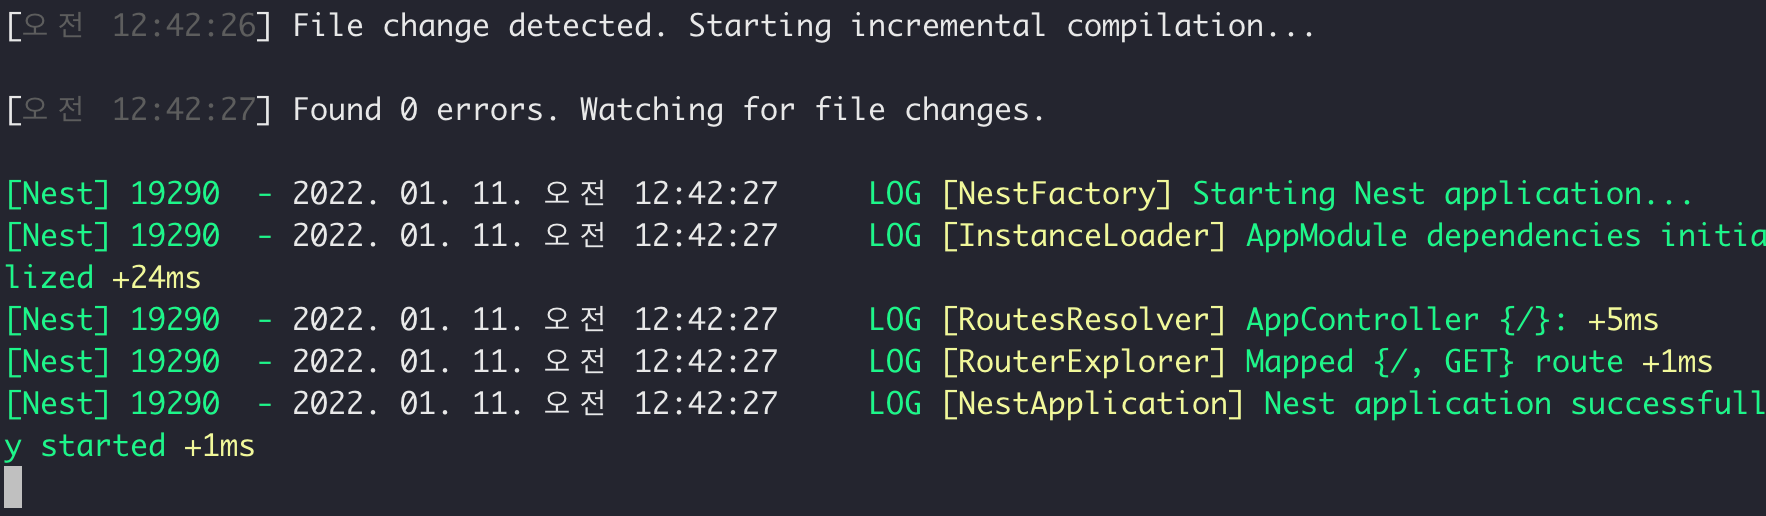Viewport: 1766px width, 516px height.
Task: Click the [RoutesResolver] context label
Action: [x=1084, y=320]
